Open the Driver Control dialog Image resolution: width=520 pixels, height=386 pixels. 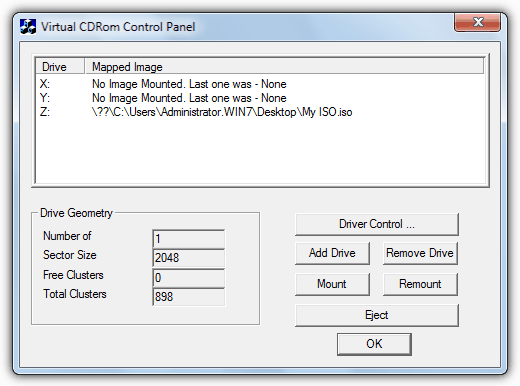(377, 224)
